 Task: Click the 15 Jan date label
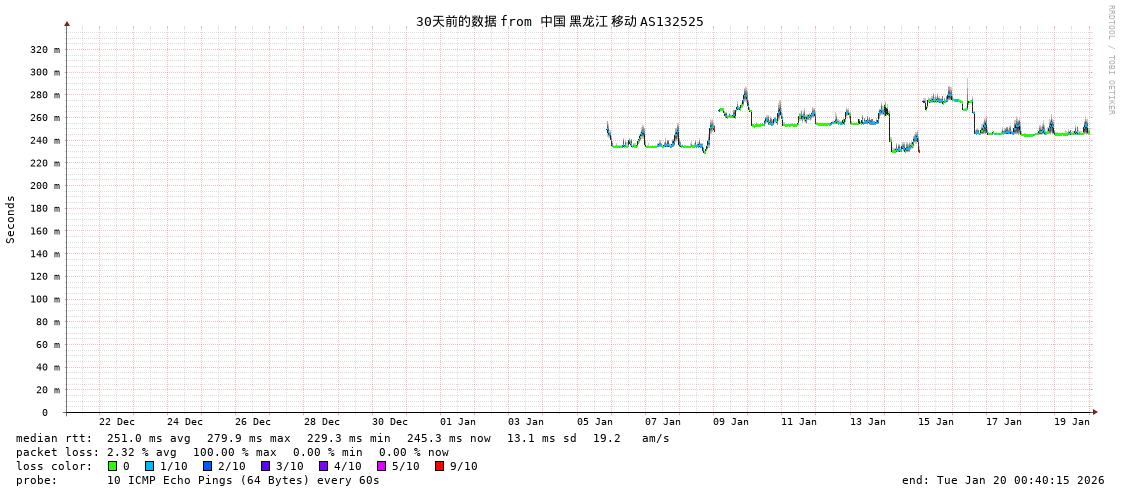tap(936, 422)
